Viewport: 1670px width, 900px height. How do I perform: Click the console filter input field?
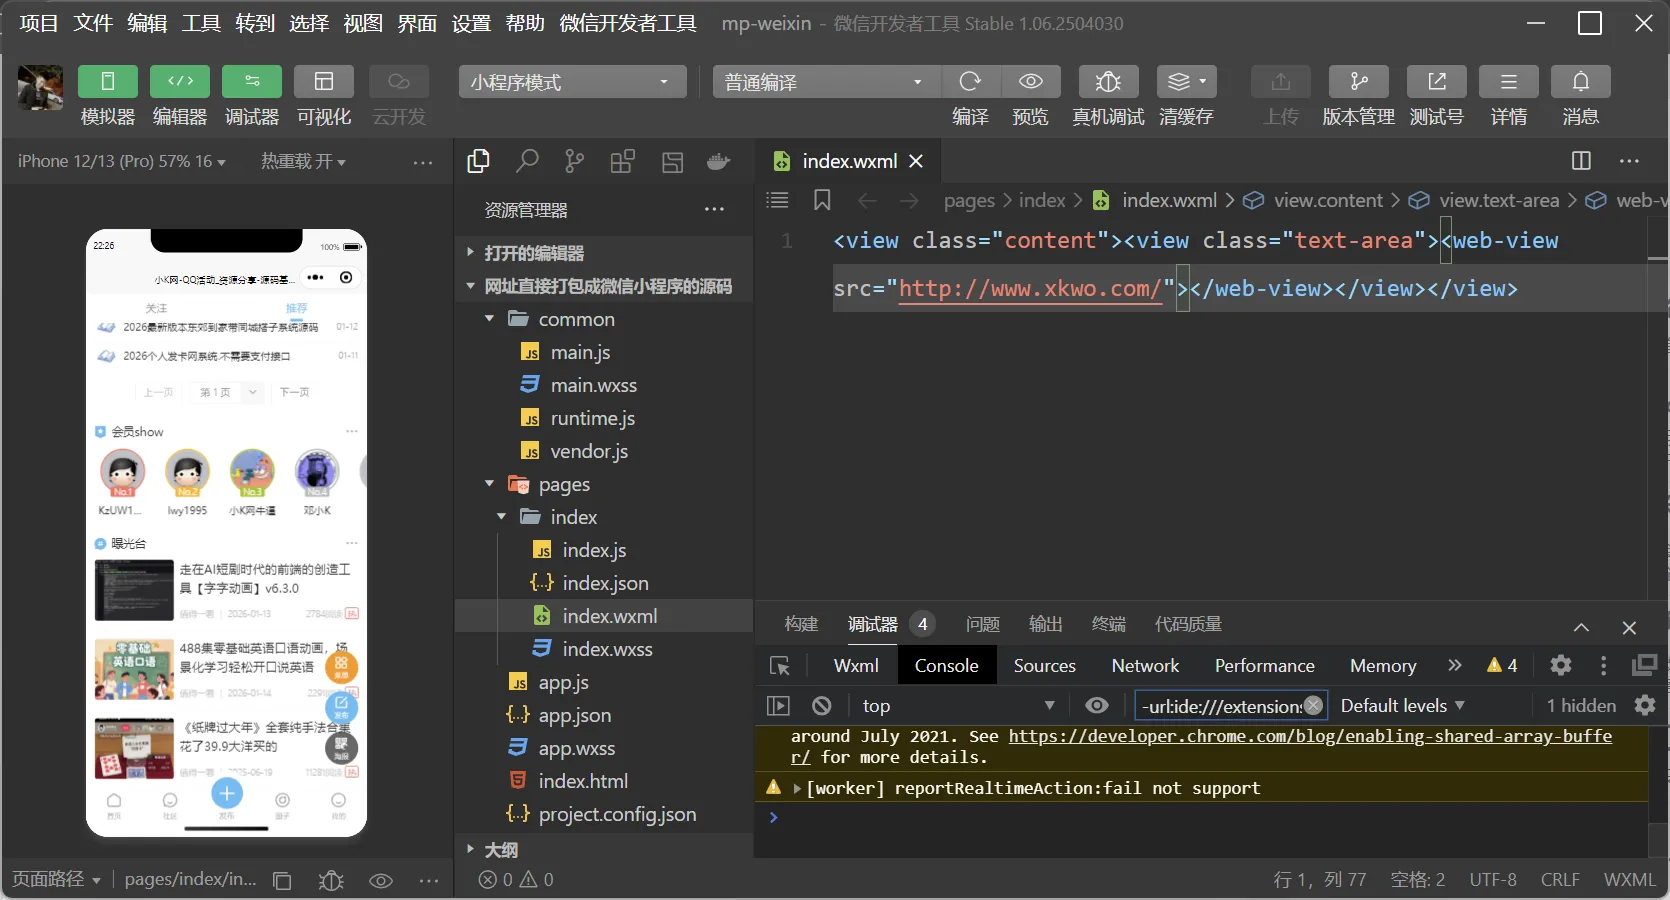(1220, 705)
